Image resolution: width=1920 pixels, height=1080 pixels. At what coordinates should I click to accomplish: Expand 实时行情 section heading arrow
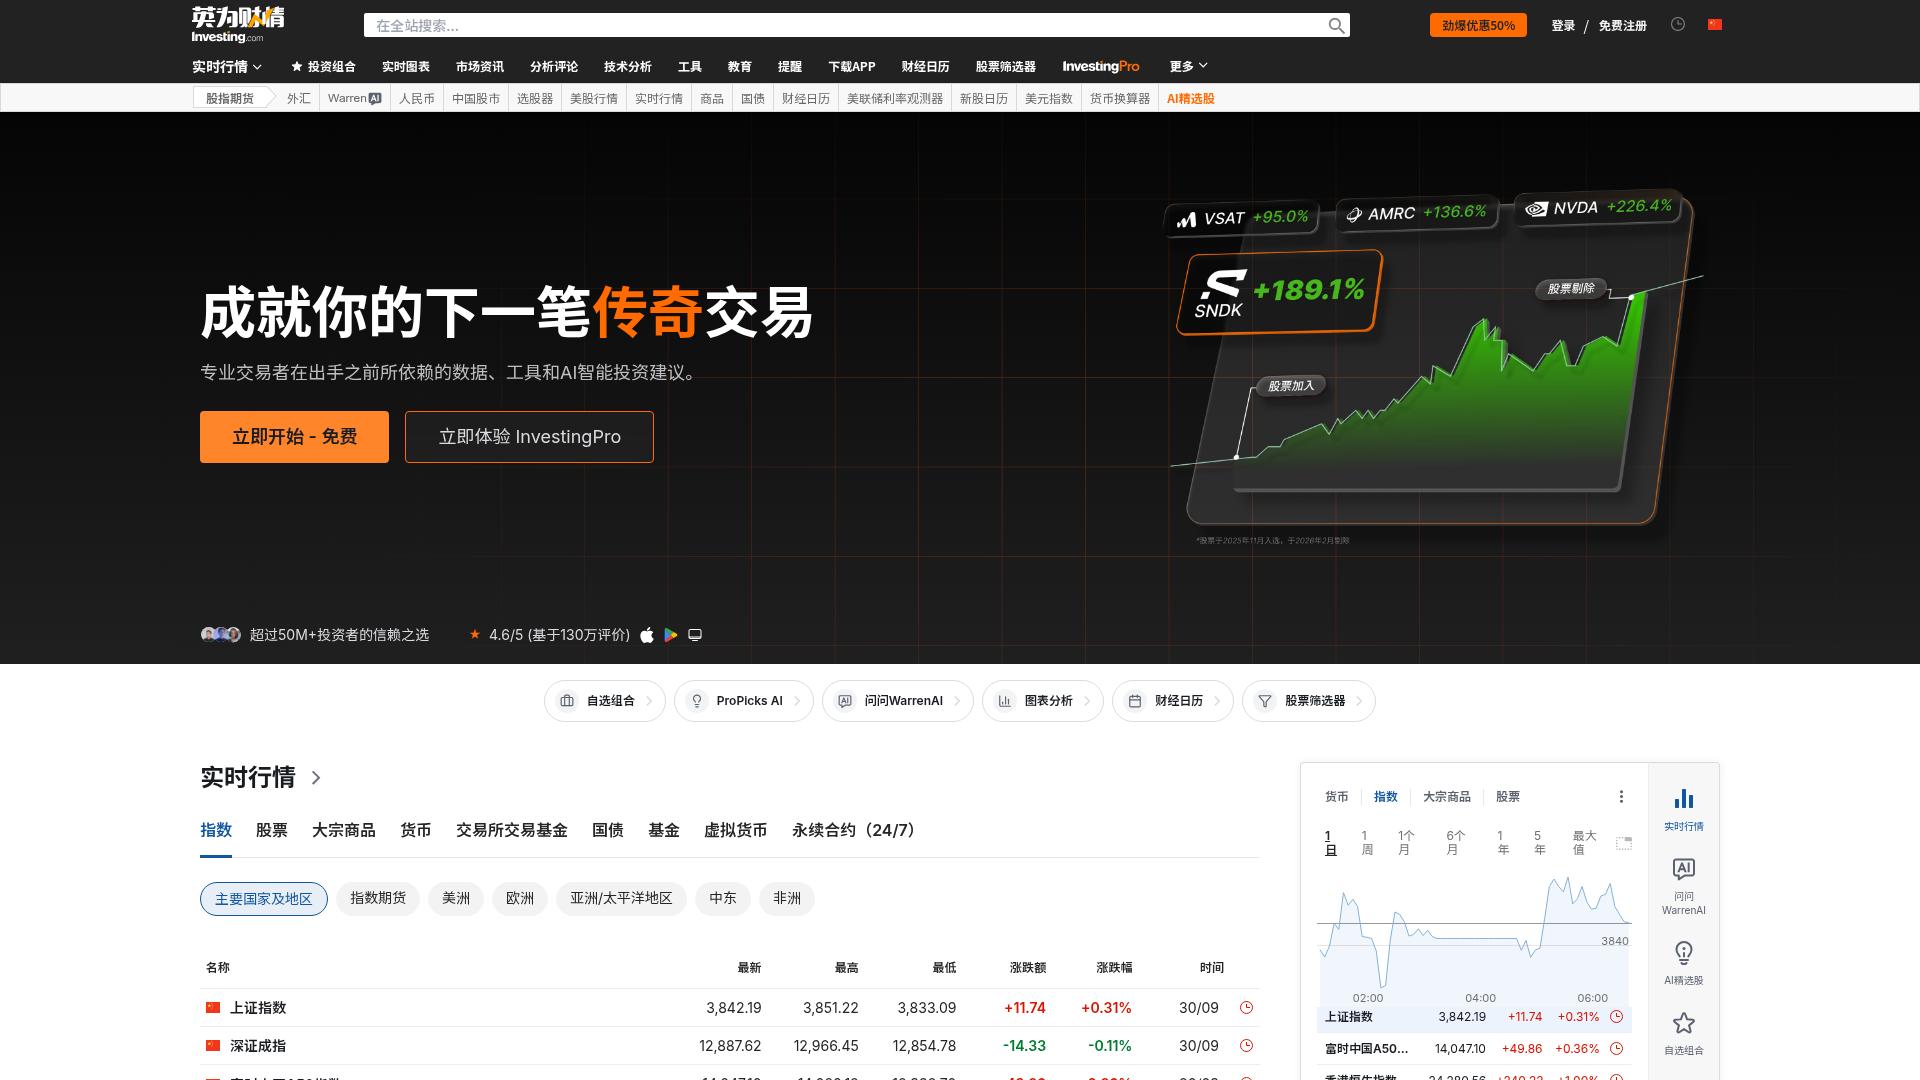click(316, 778)
